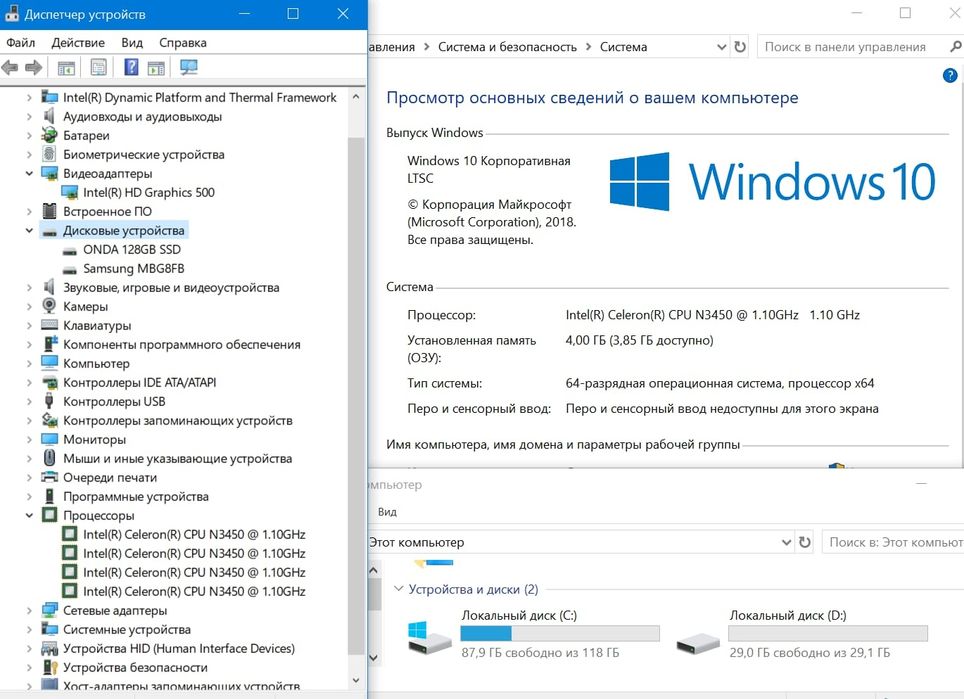Click the show/hide console tree toolbar icon

66,68
